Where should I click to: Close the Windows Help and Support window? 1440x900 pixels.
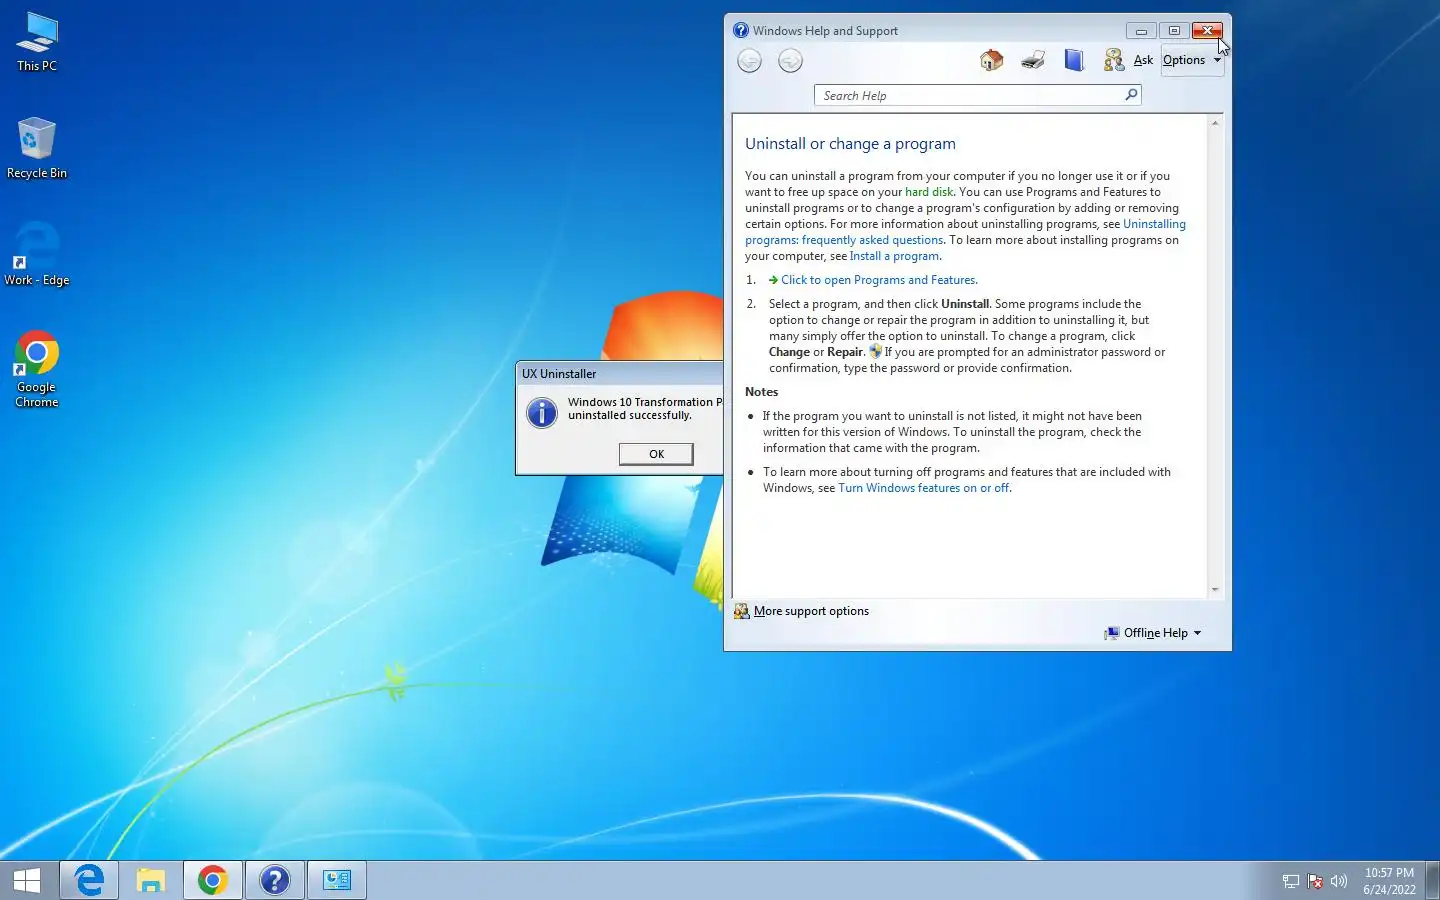[x=1207, y=31]
